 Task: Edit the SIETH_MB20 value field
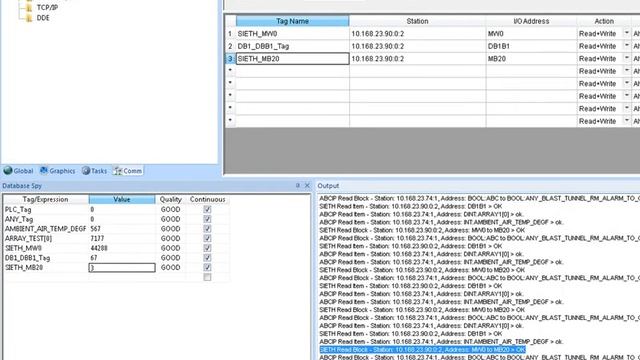[122, 268]
